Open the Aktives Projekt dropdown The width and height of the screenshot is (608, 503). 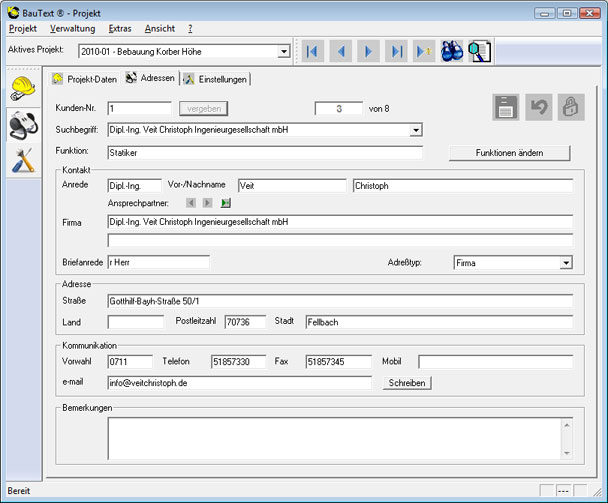coord(284,51)
